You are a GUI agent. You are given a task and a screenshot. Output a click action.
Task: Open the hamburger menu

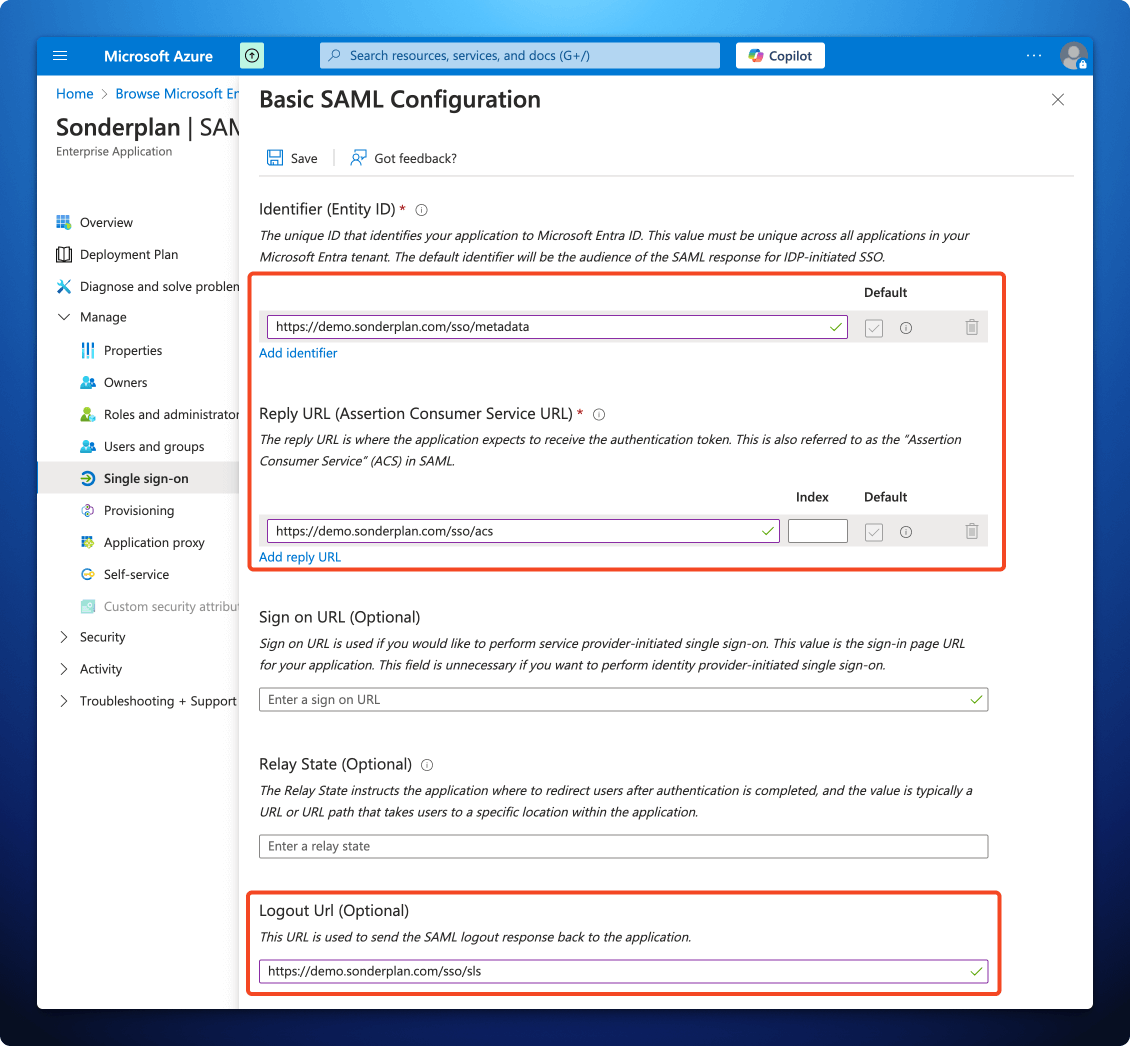tap(60, 55)
